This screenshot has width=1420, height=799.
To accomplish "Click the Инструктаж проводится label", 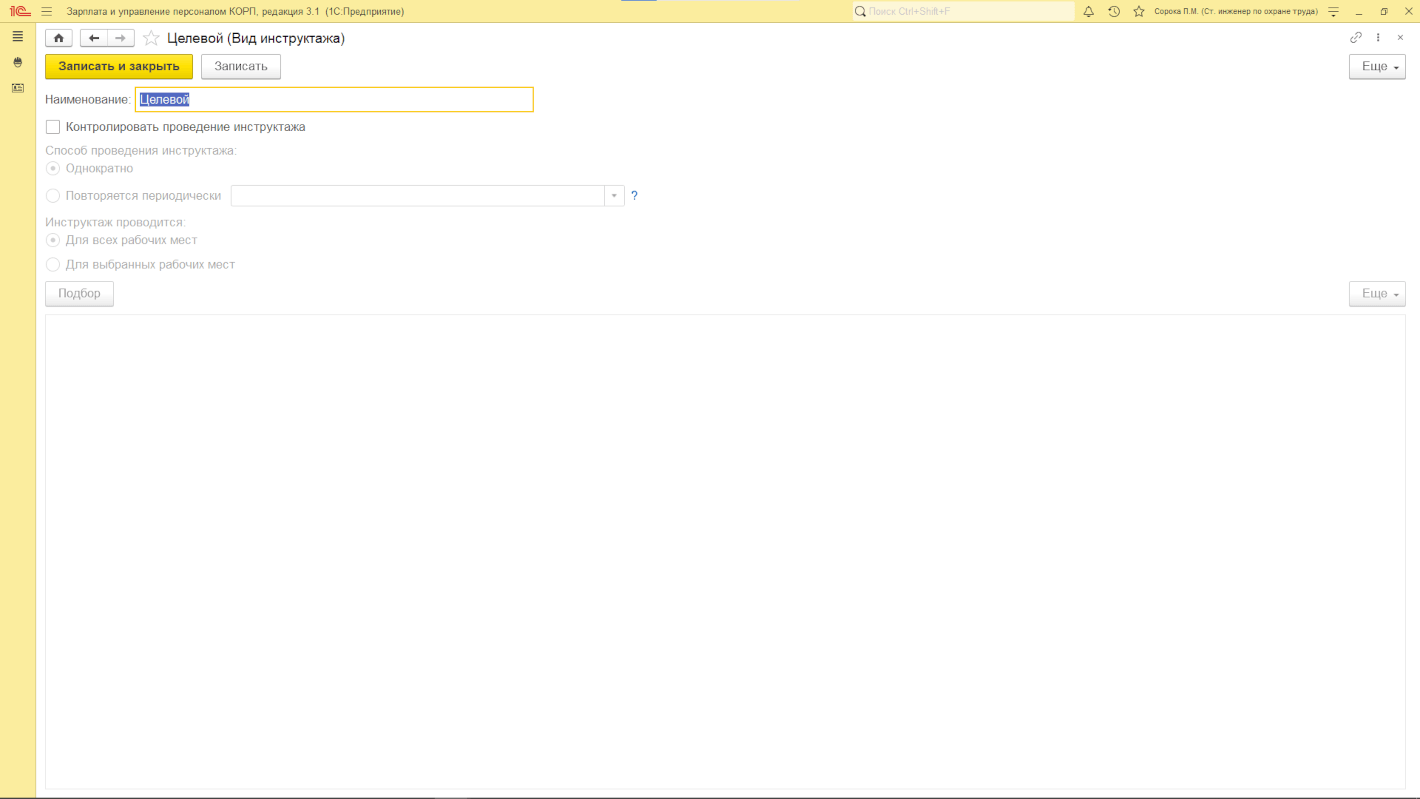I will click(116, 222).
